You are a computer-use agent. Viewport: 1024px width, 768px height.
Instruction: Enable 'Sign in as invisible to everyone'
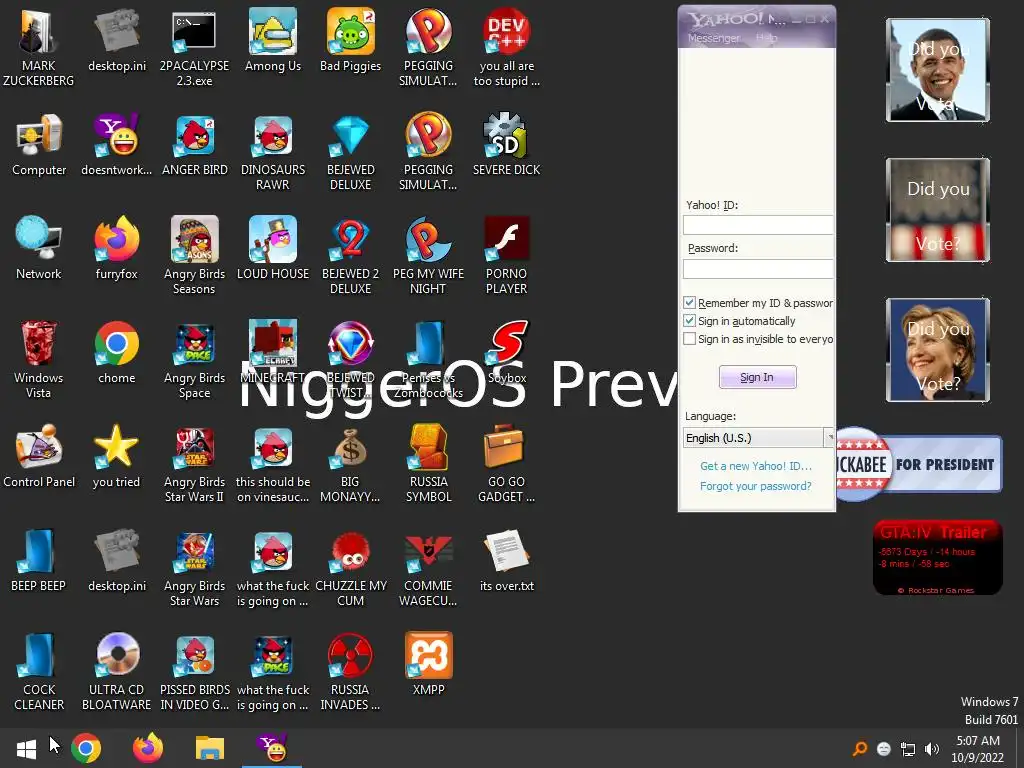[689, 339]
